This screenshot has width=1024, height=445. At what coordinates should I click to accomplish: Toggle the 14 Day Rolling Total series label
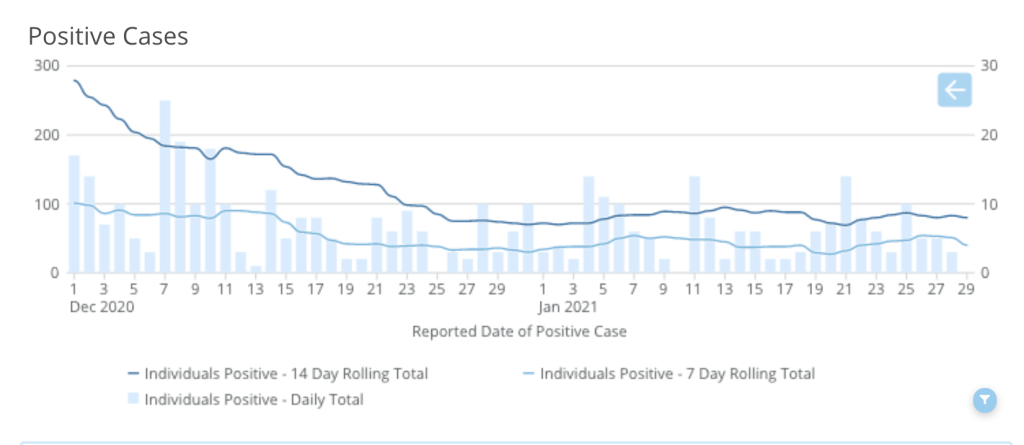point(286,374)
